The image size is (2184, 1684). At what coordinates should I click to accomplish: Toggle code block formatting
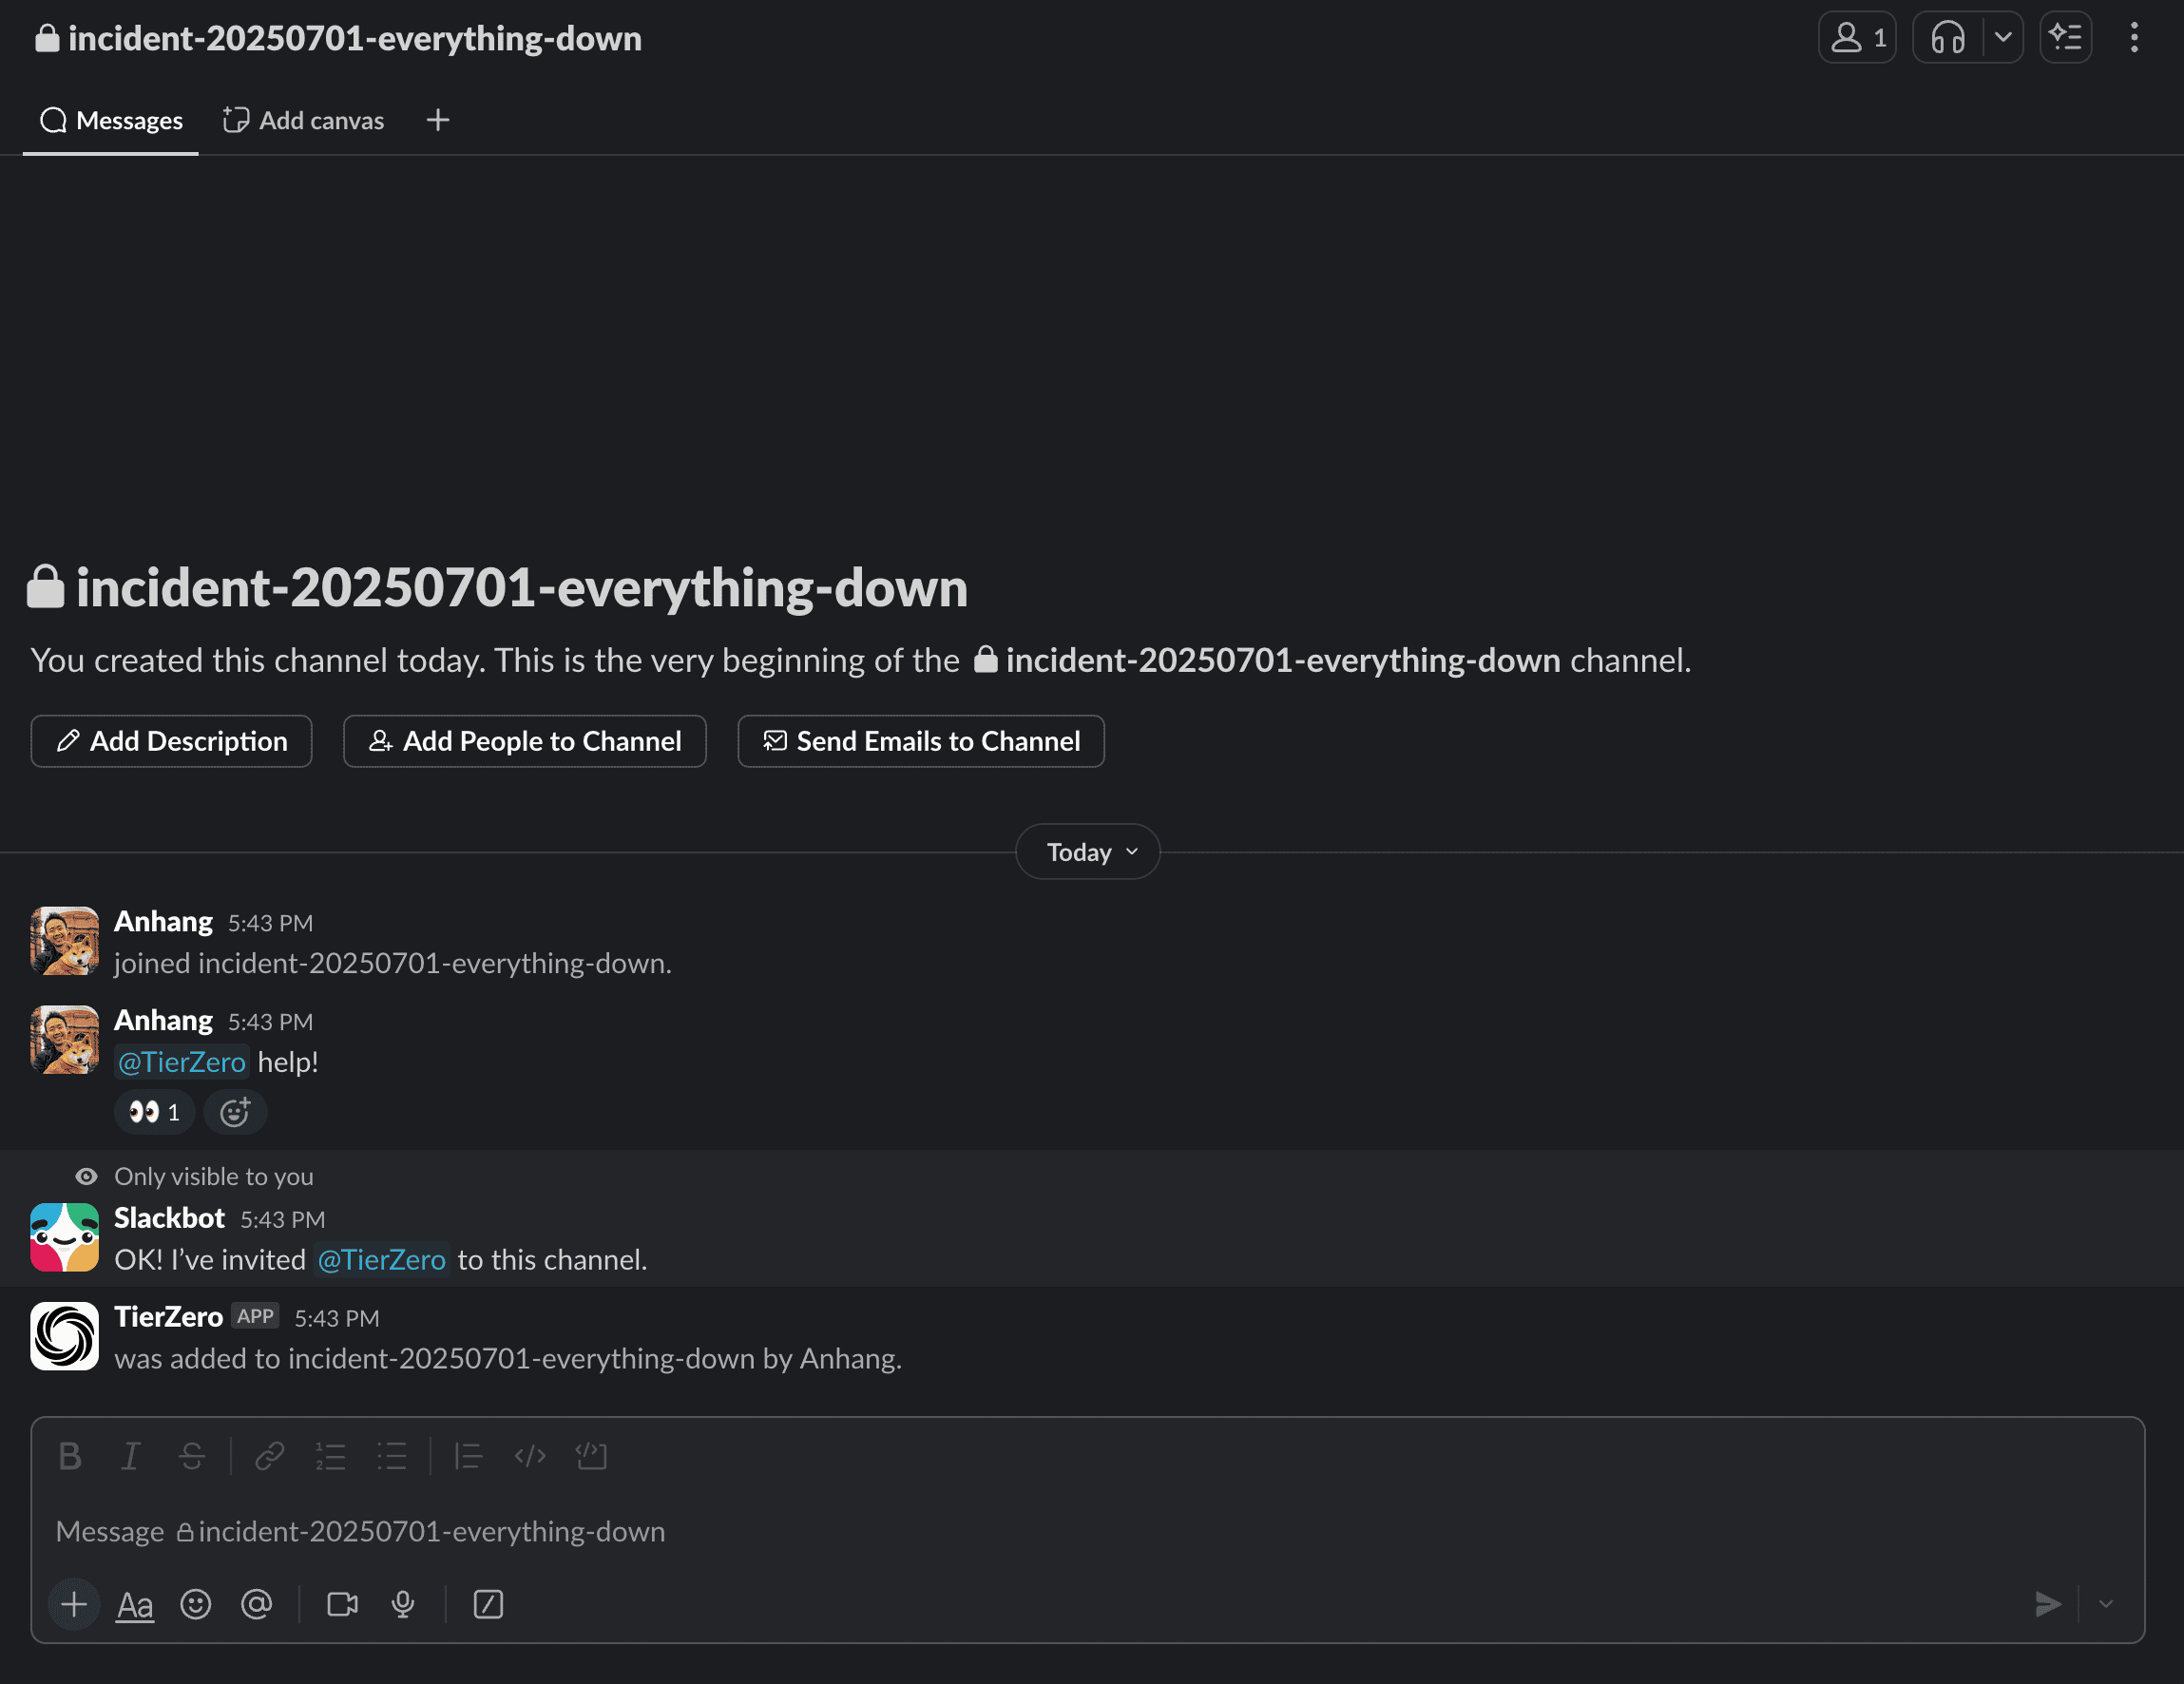pyautogui.click(x=592, y=1456)
